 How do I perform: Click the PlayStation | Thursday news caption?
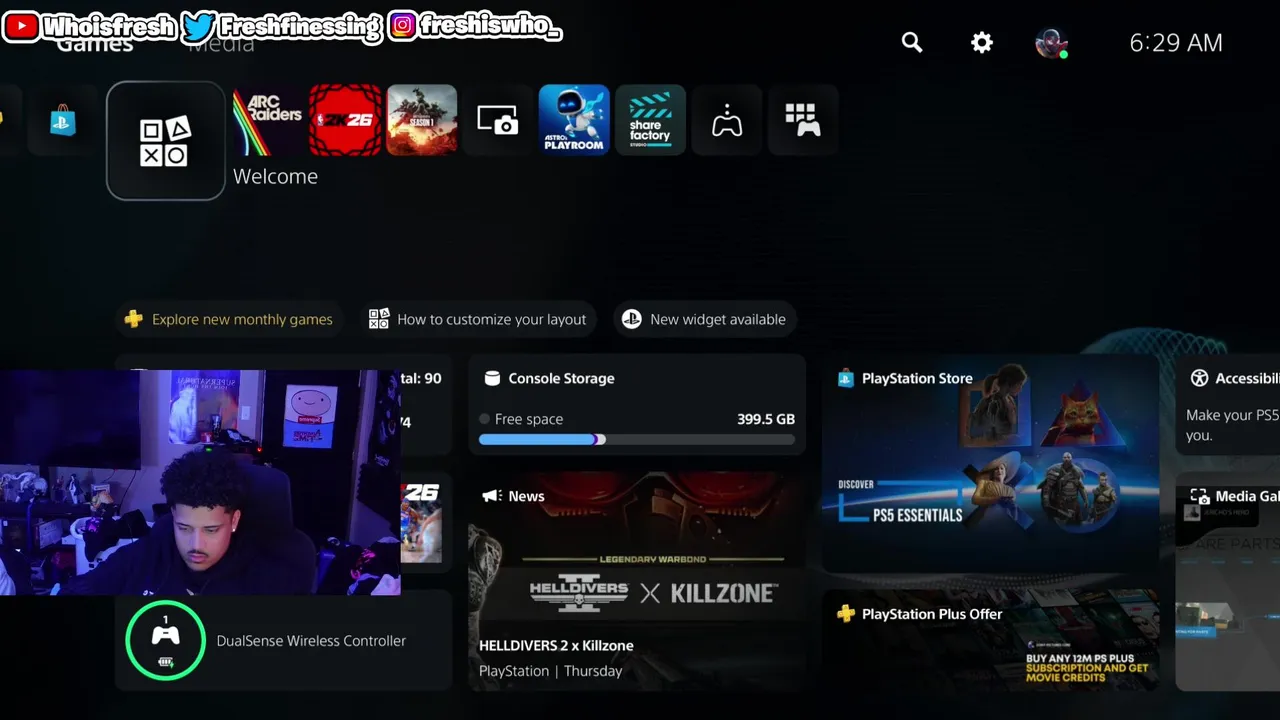550,671
